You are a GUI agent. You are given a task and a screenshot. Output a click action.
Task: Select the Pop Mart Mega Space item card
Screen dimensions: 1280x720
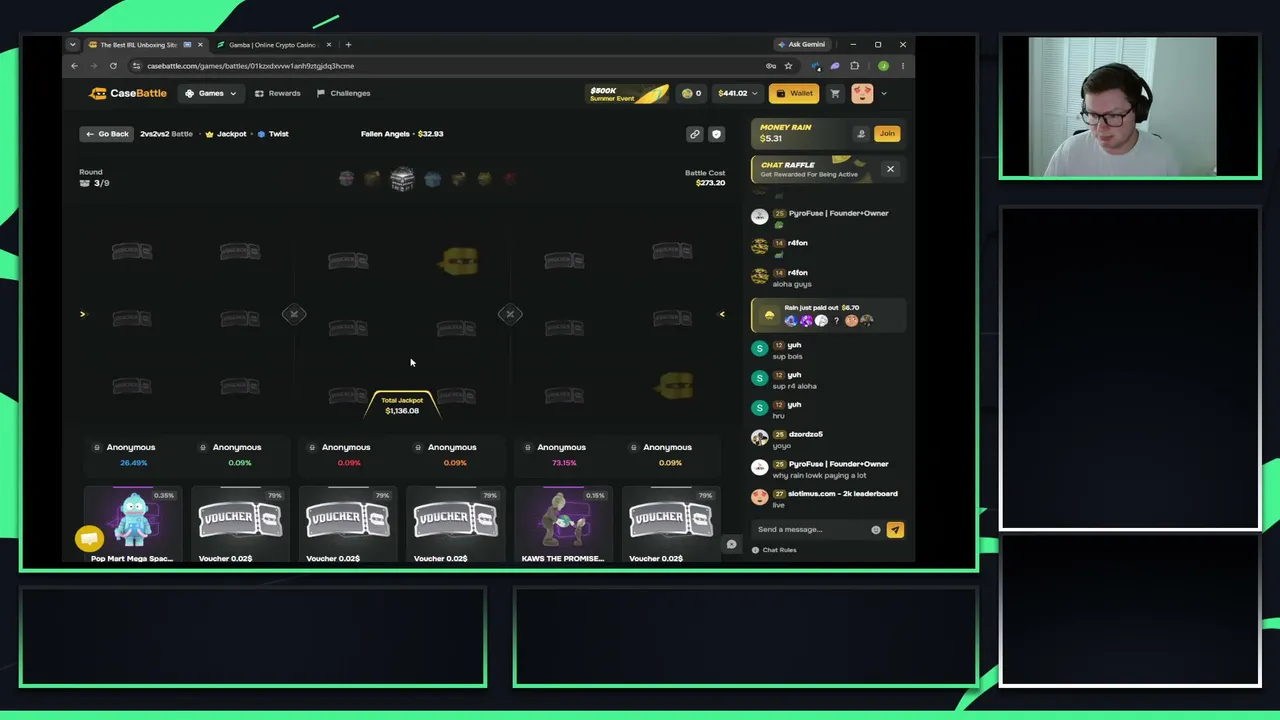[x=133, y=525]
